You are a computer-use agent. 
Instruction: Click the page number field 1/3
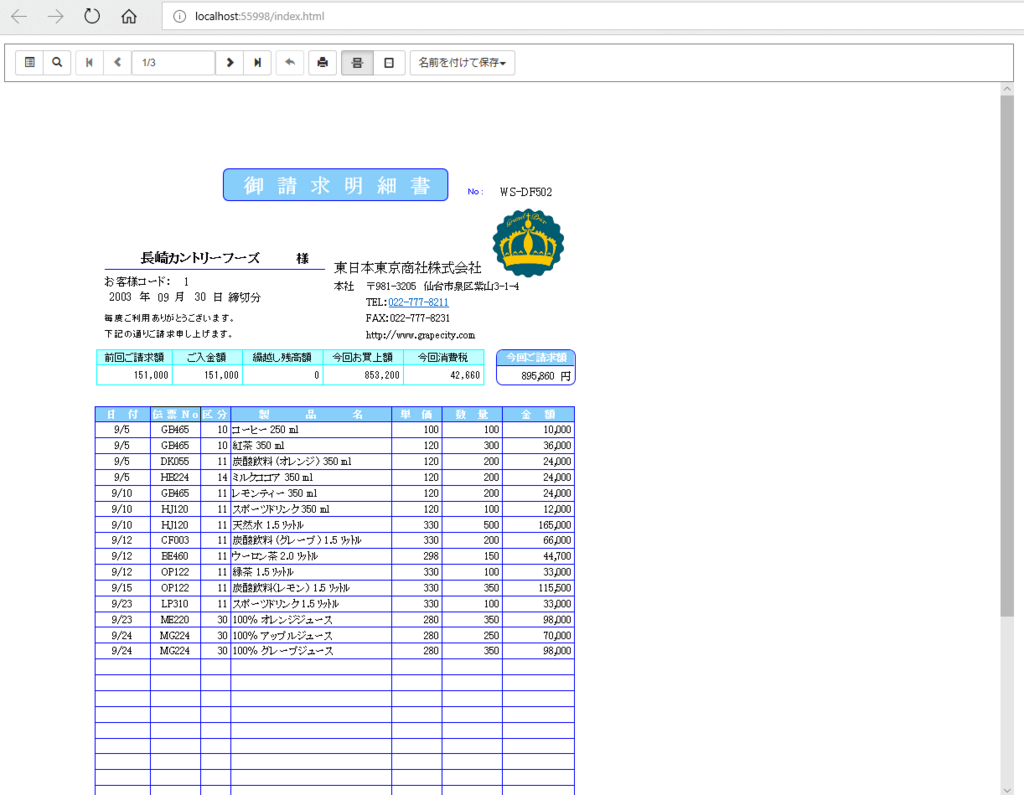click(173, 63)
